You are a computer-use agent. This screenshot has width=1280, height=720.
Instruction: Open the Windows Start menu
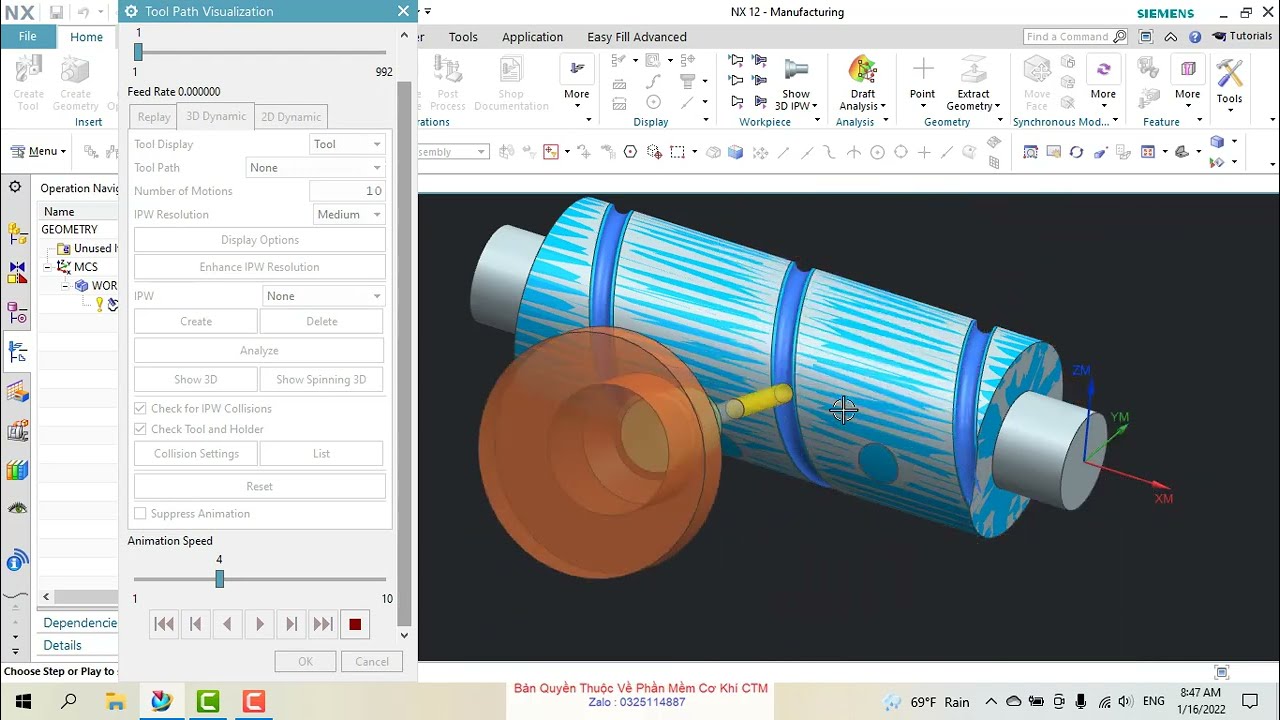click(23, 702)
